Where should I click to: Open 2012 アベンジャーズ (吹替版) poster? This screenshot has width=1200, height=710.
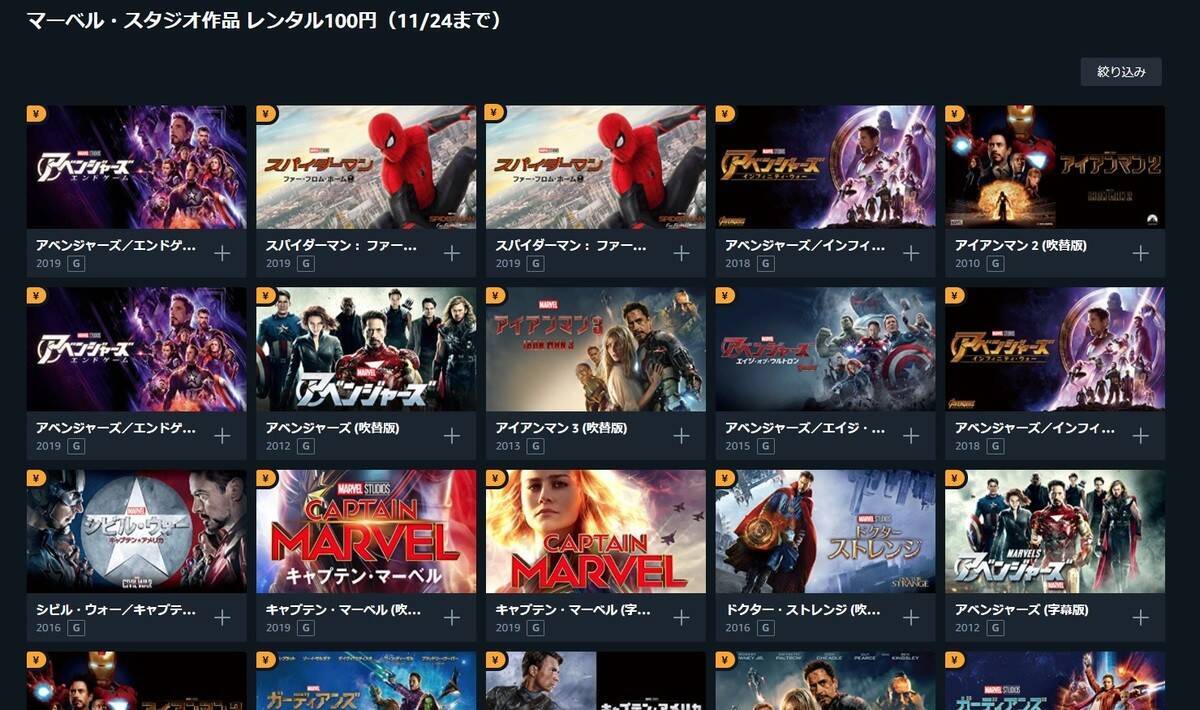click(366, 349)
